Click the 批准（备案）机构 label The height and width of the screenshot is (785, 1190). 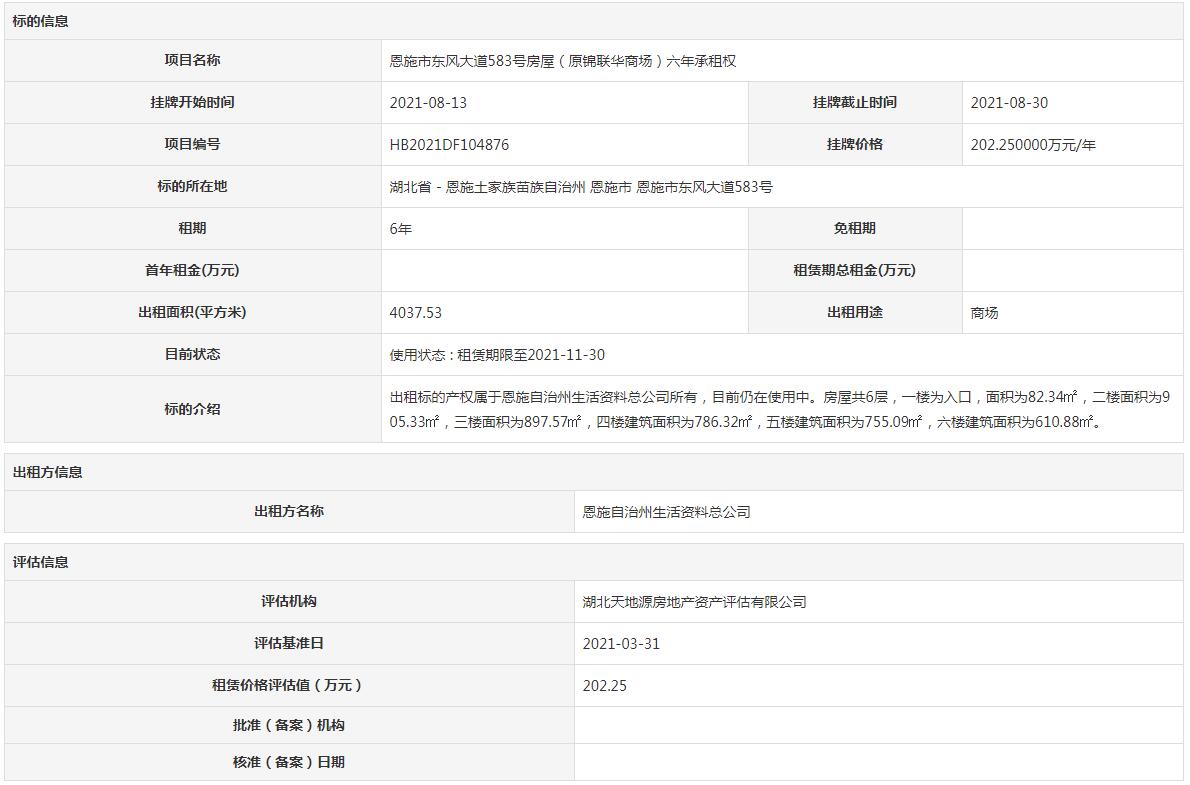(x=289, y=726)
